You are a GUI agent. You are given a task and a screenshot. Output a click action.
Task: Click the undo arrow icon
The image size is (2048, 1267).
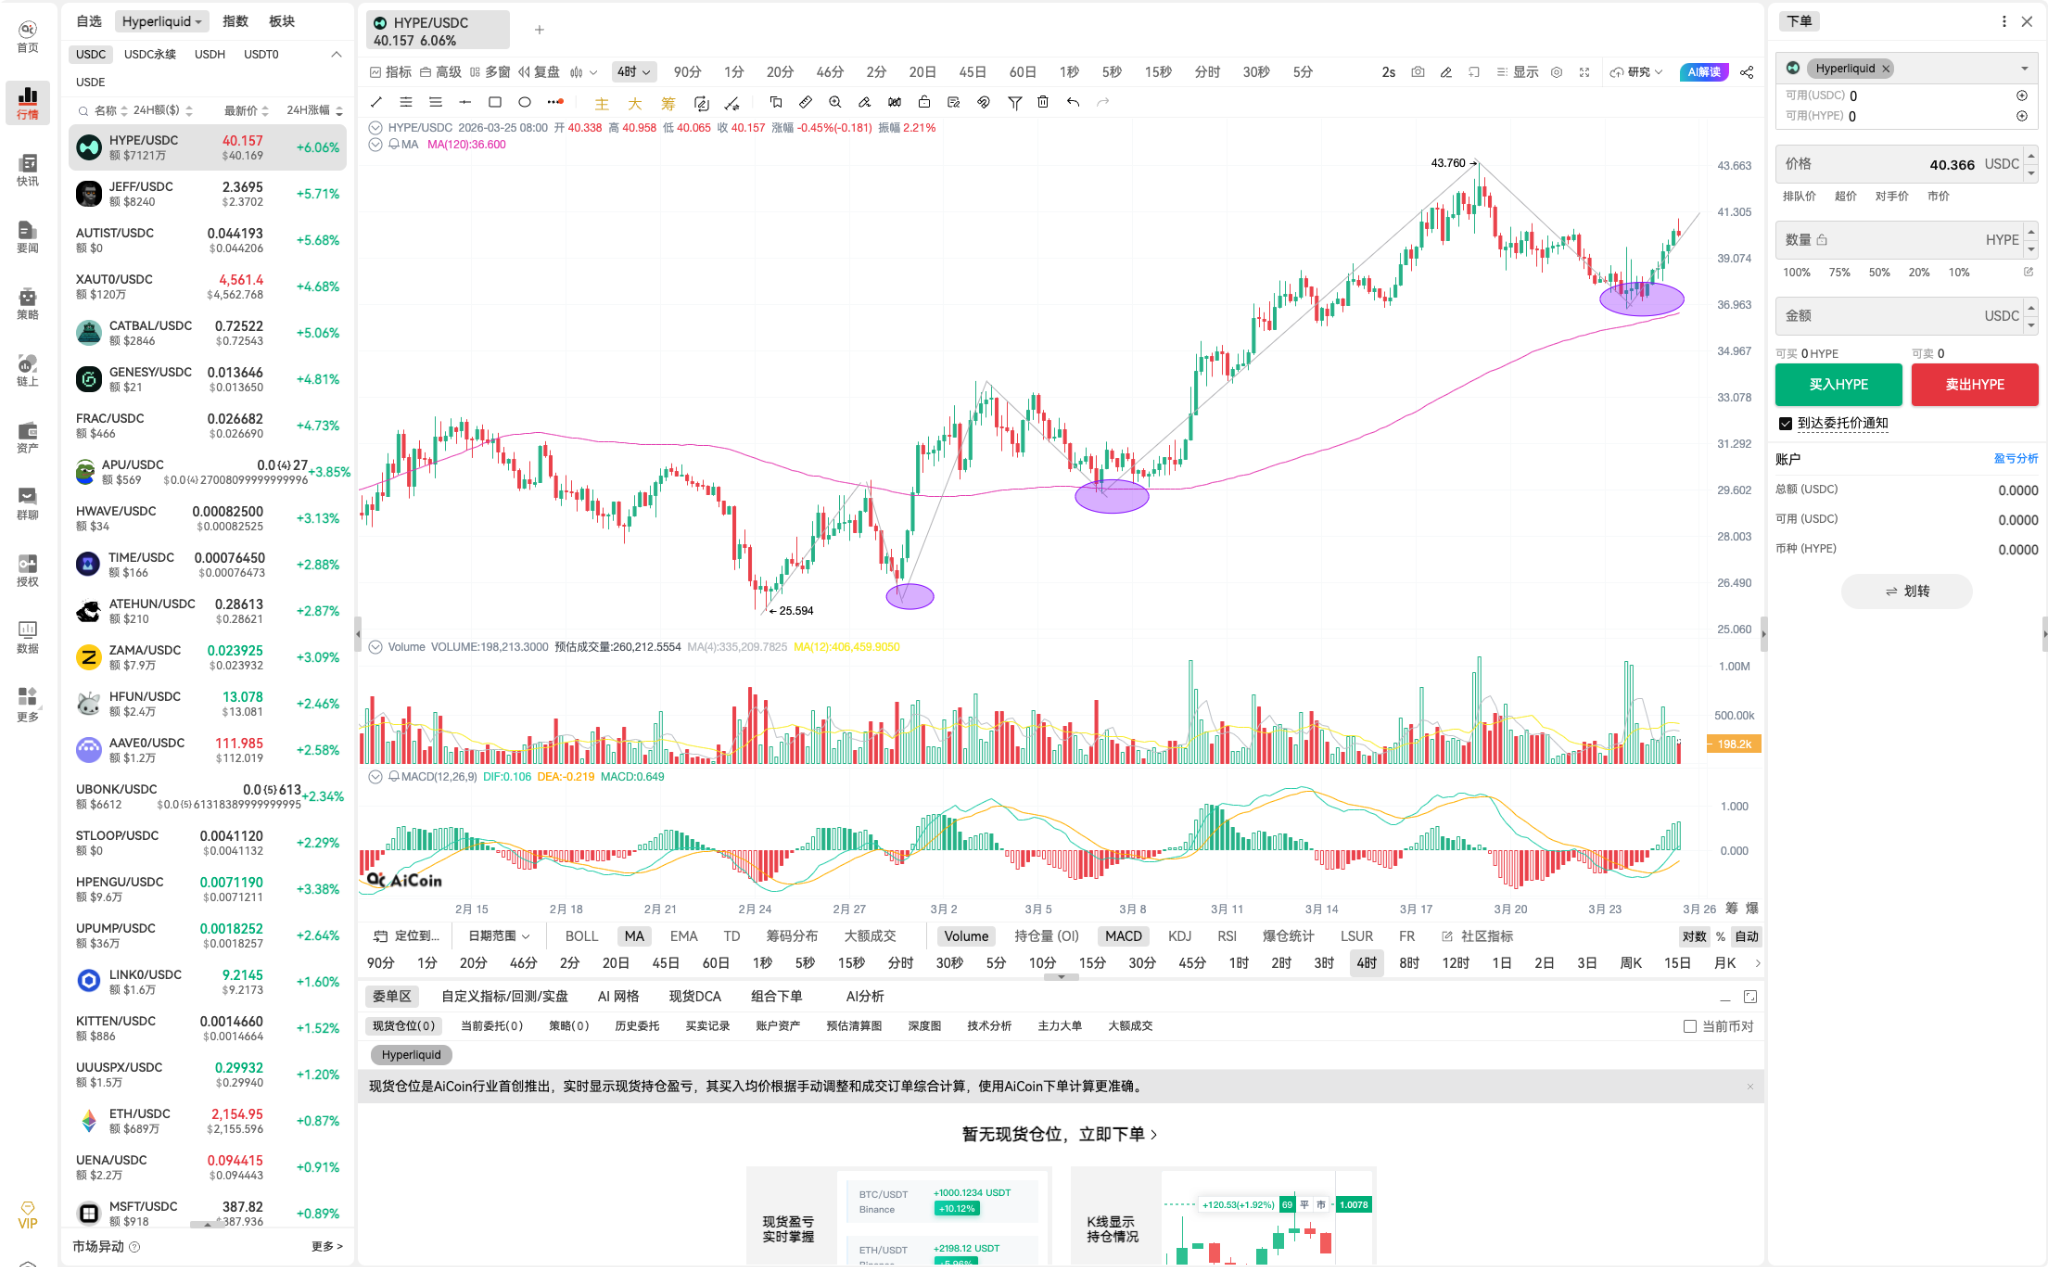(x=1073, y=102)
